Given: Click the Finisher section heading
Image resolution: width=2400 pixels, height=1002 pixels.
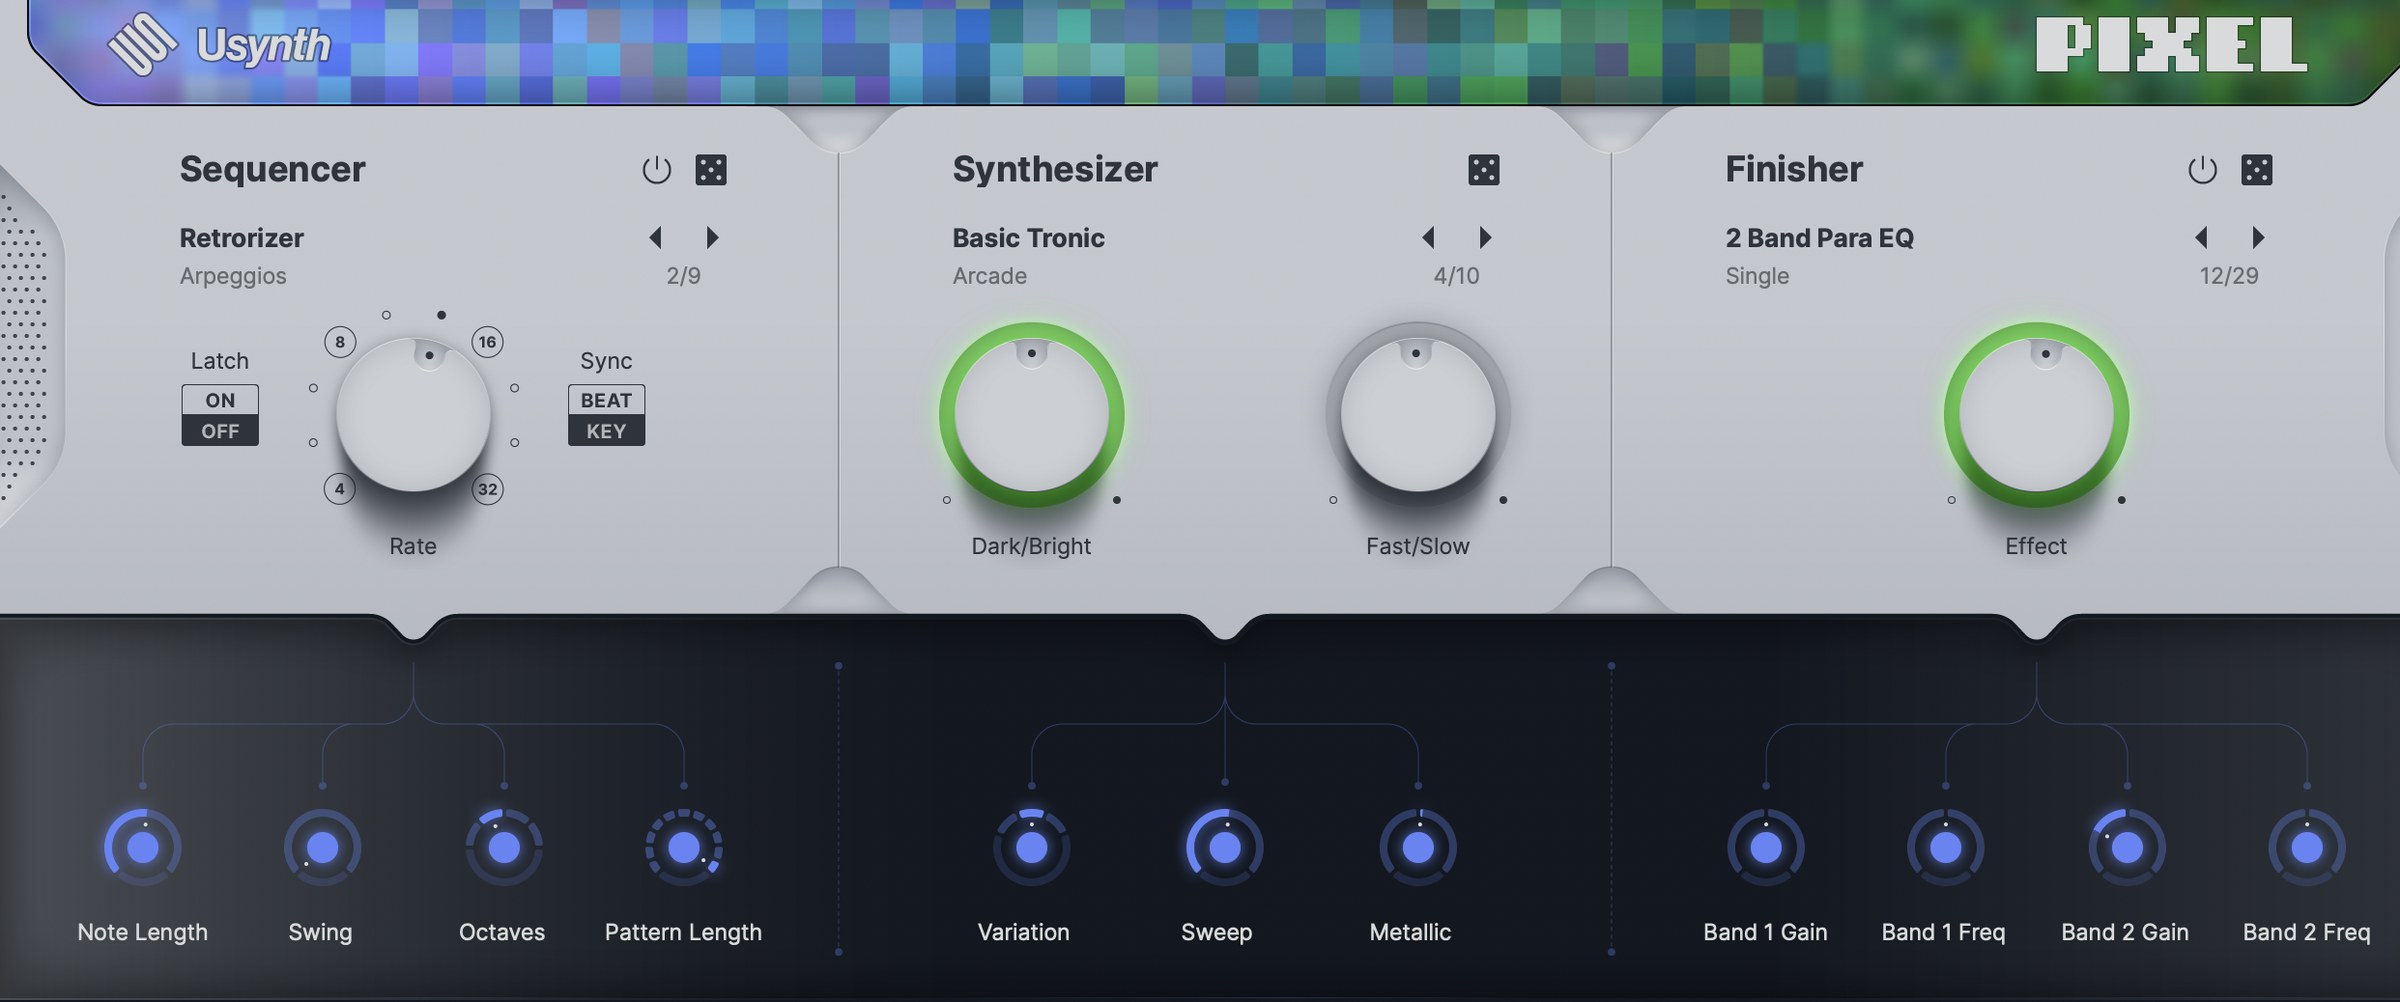Looking at the screenshot, I should (1794, 169).
